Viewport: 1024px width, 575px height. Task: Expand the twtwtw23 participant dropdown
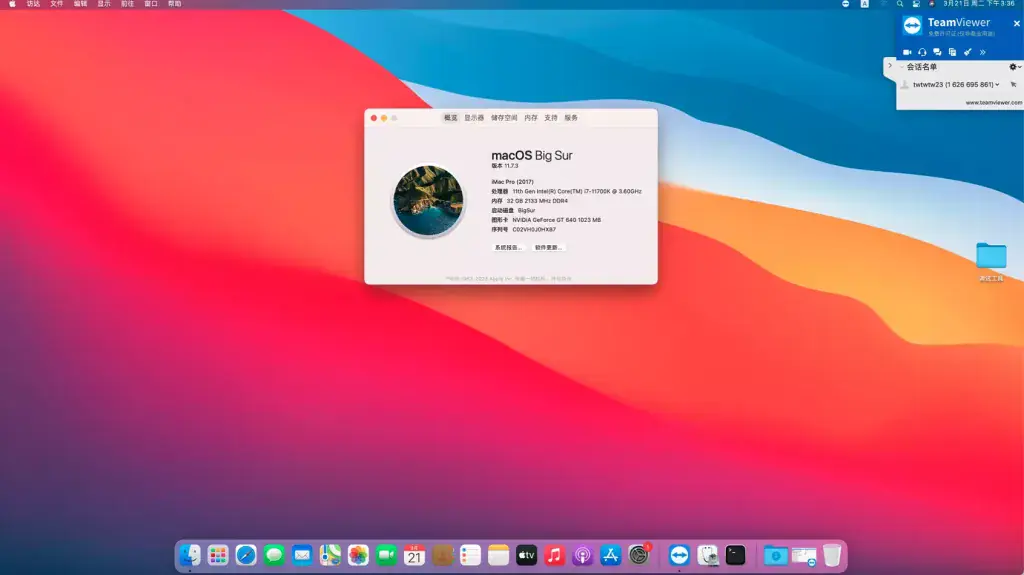pos(997,84)
